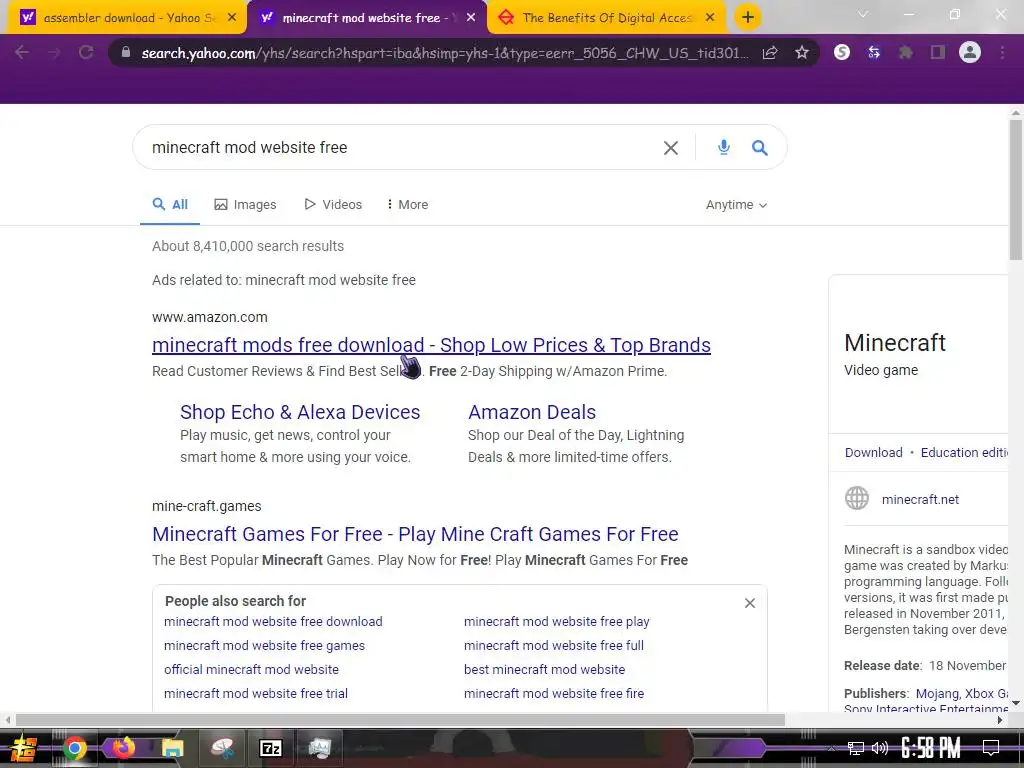This screenshot has width=1024, height=768.
Task: Switch to the assembler download tab
Action: point(127,18)
